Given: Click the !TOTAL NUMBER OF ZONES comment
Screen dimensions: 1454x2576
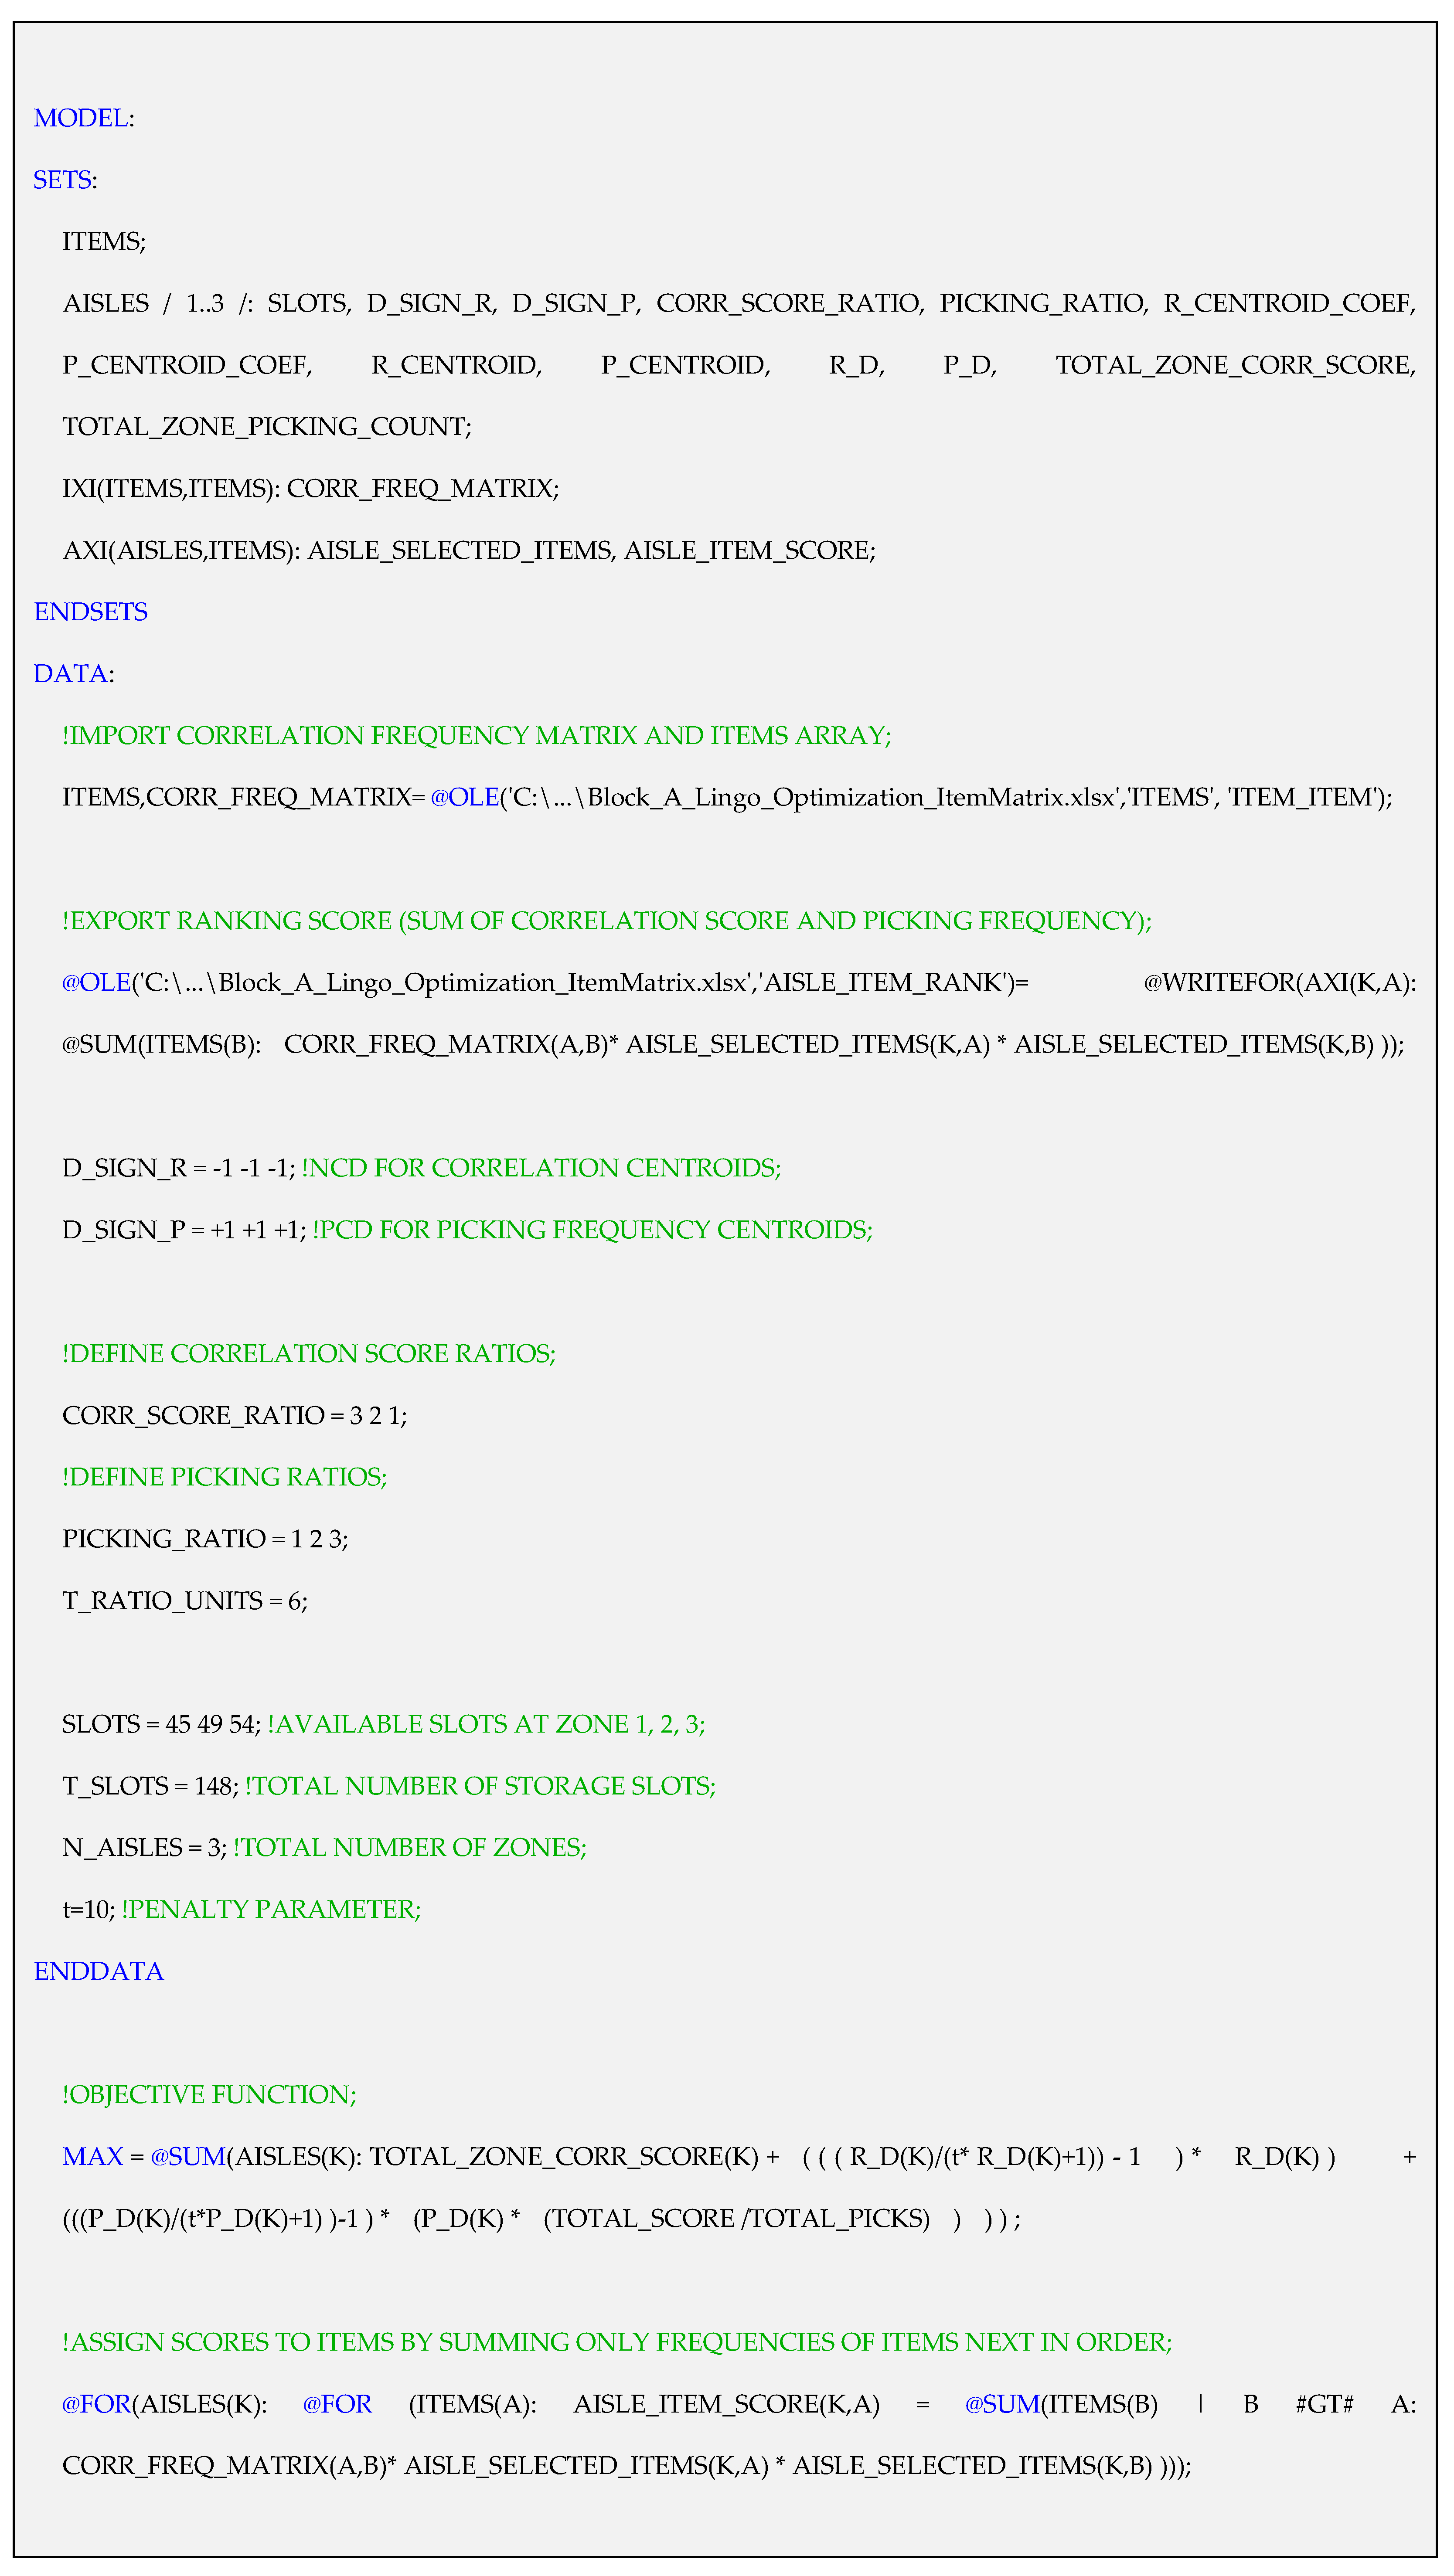Looking at the screenshot, I should pos(410,1848).
